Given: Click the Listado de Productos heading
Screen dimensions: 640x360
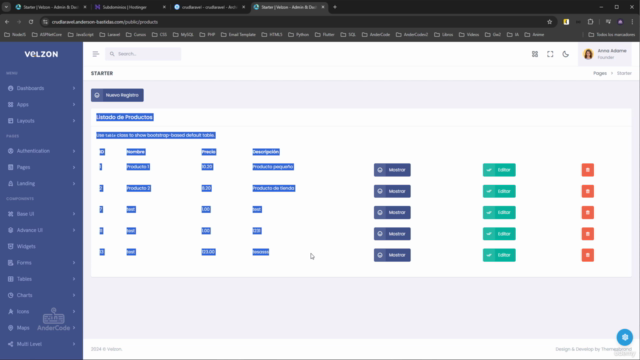Looking at the screenshot, I should click(124, 117).
